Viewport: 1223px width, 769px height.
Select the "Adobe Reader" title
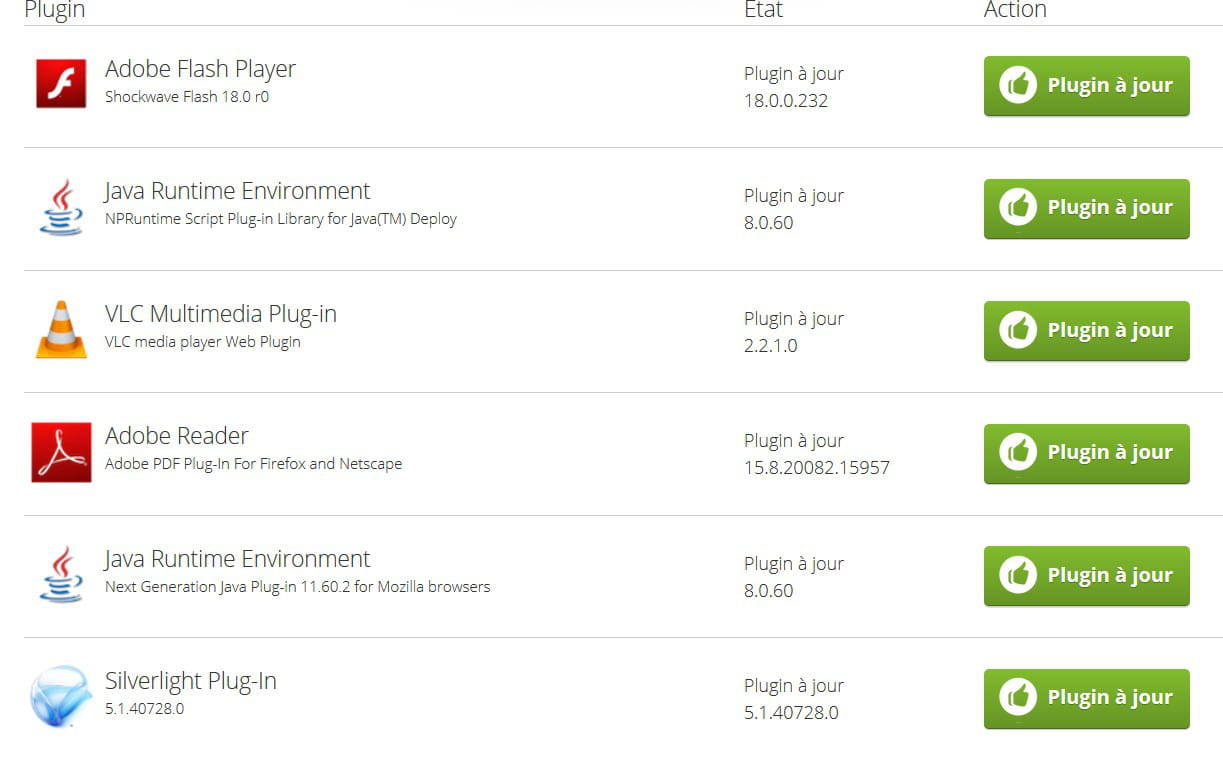177,436
